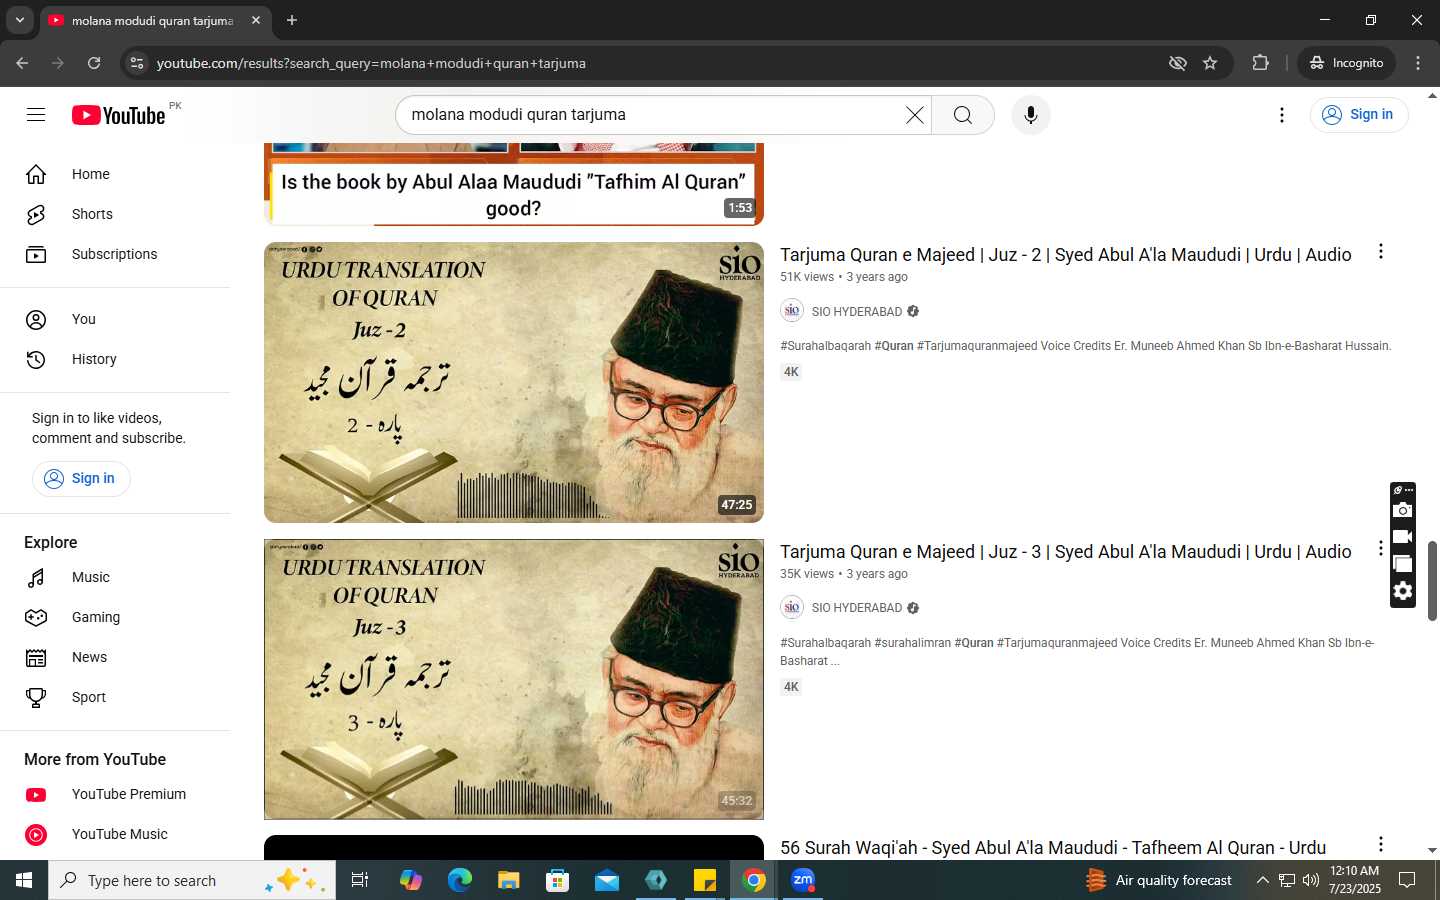Open overlay recorder settings gear
1440x900 pixels.
point(1403,591)
